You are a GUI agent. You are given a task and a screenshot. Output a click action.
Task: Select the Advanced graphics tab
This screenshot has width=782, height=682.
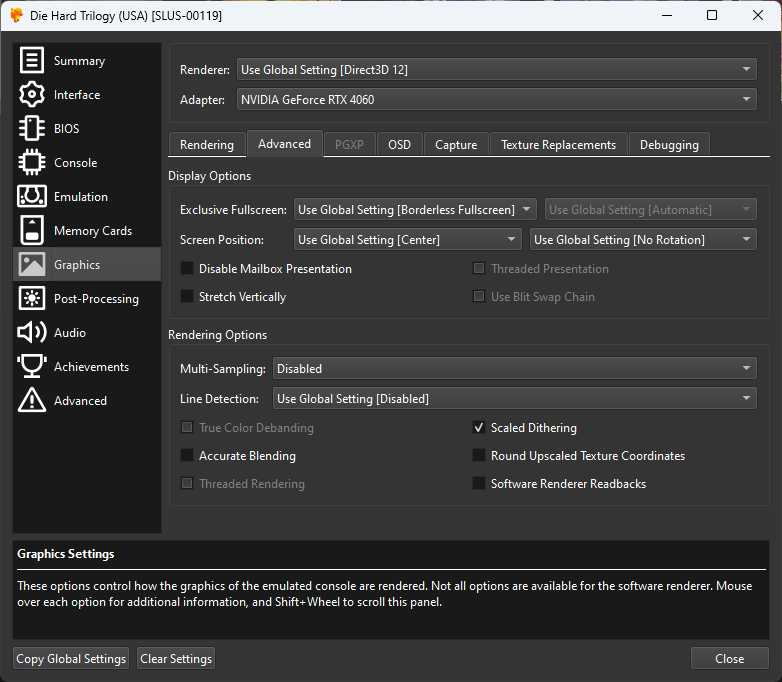pyautogui.click(x=284, y=144)
